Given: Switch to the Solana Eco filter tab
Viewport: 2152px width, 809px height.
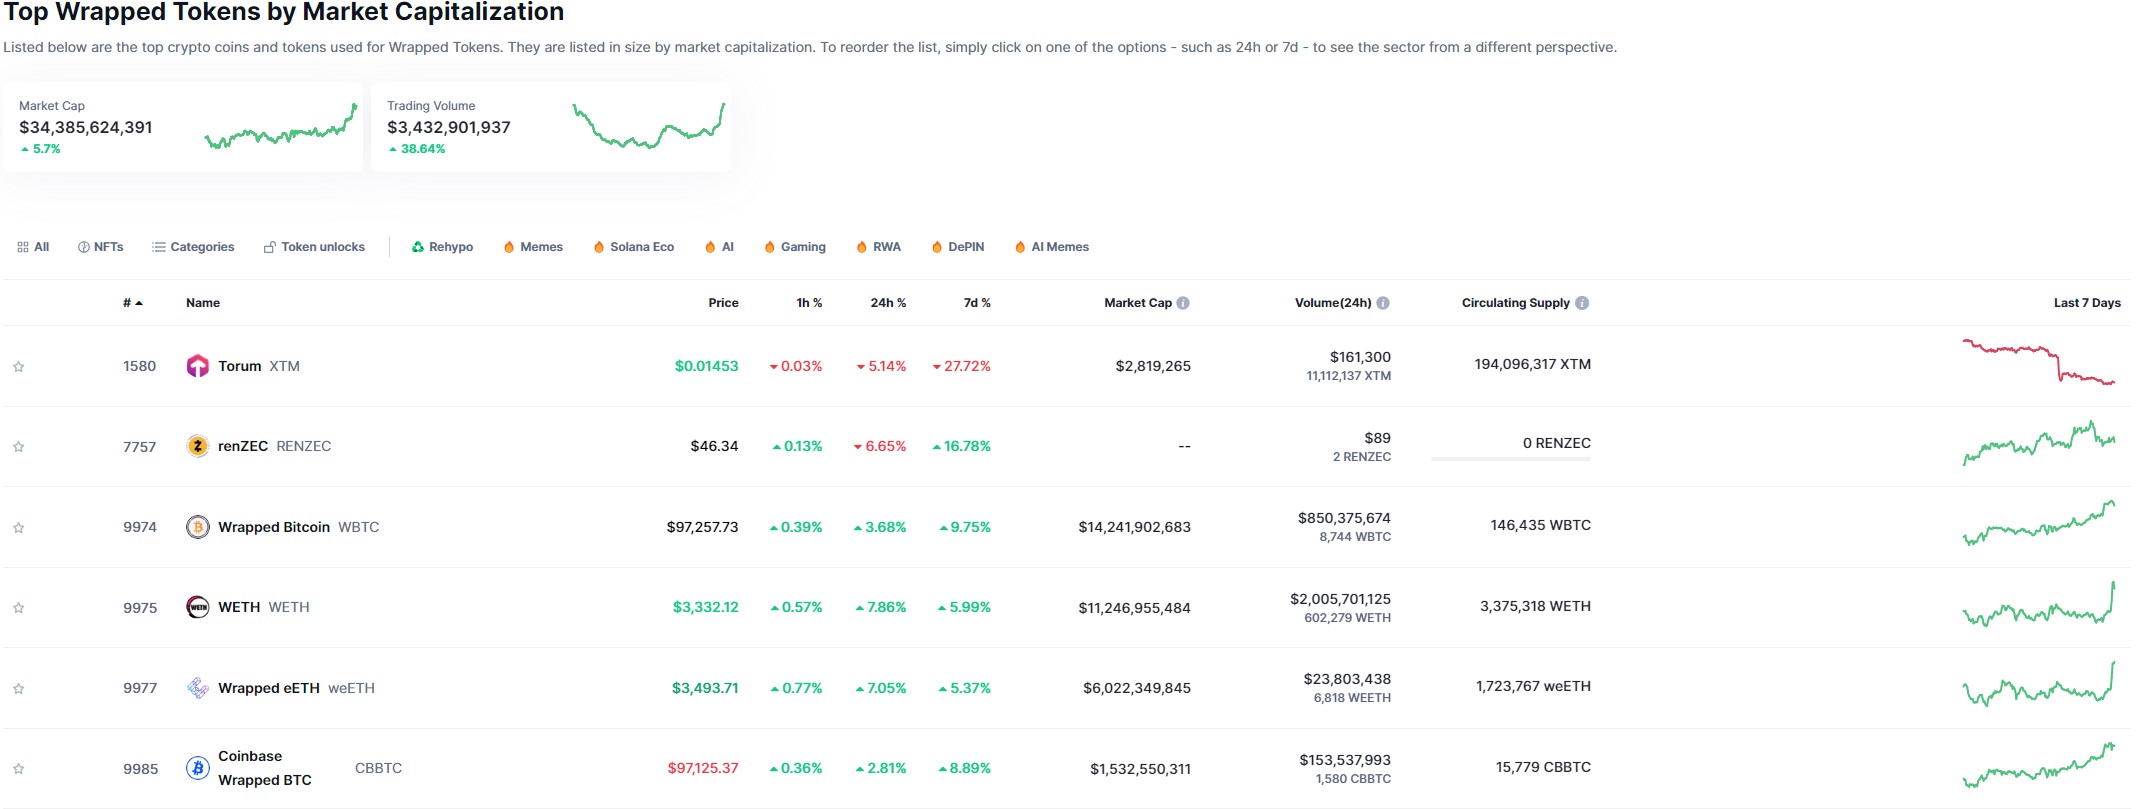Looking at the screenshot, I should (633, 247).
